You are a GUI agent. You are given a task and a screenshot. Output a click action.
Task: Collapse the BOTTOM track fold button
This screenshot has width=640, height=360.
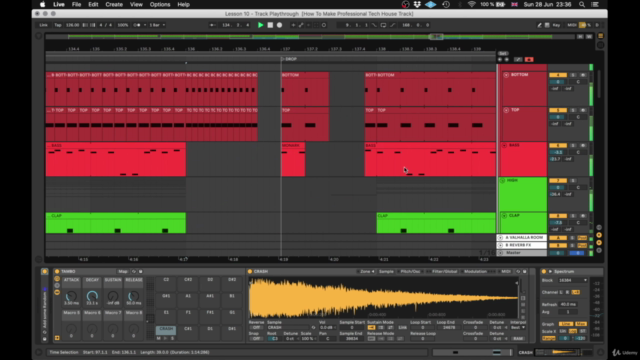[506, 75]
